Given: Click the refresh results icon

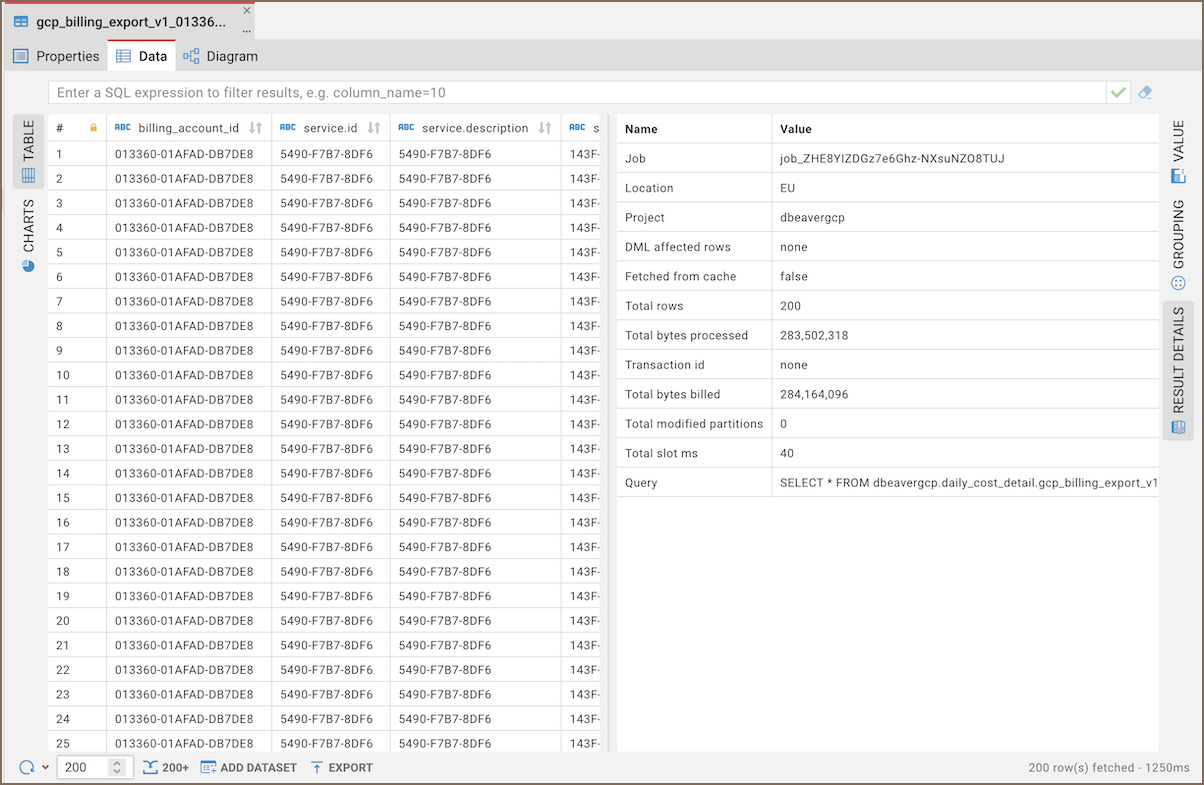Looking at the screenshot, I should [x=27, y=767].
